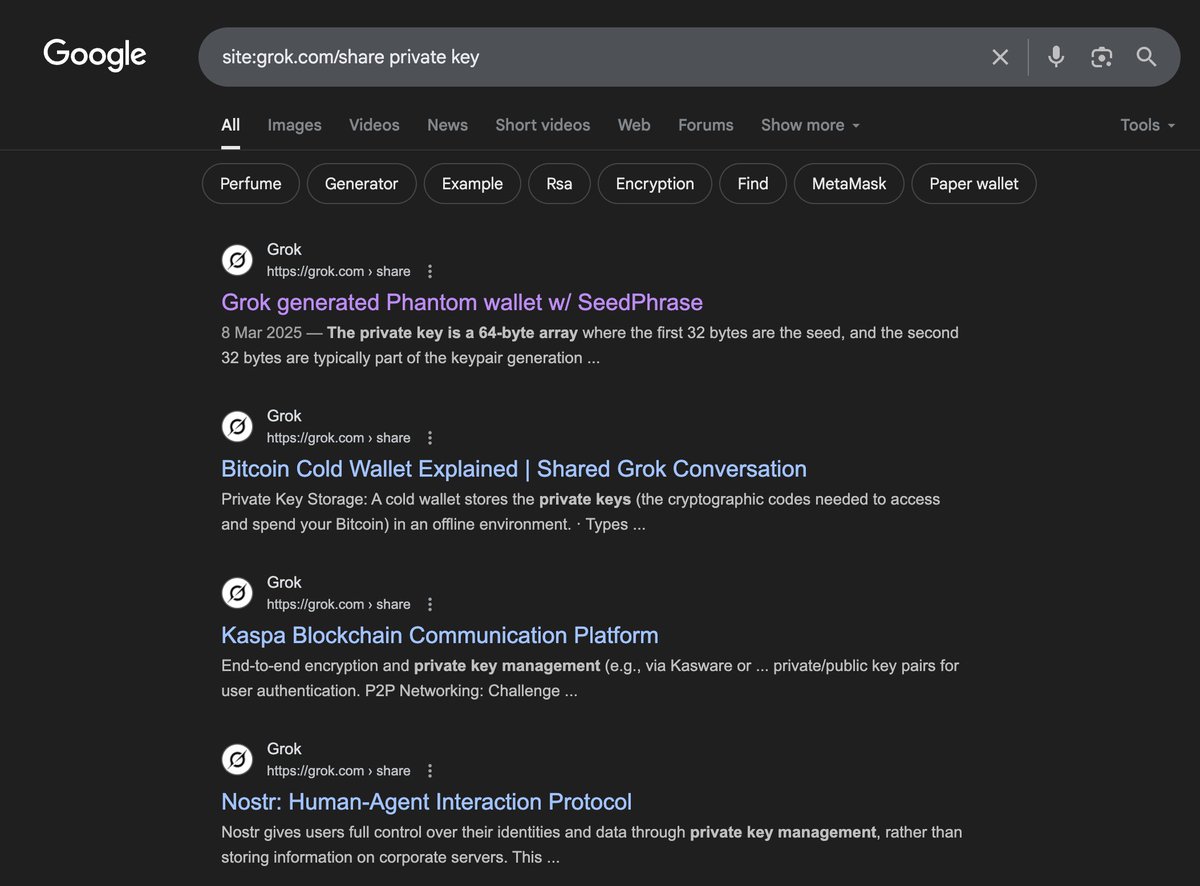Click Grok favicon on Nostr result
Screen dimensions: 1200x886
click(x=237, y=760)
